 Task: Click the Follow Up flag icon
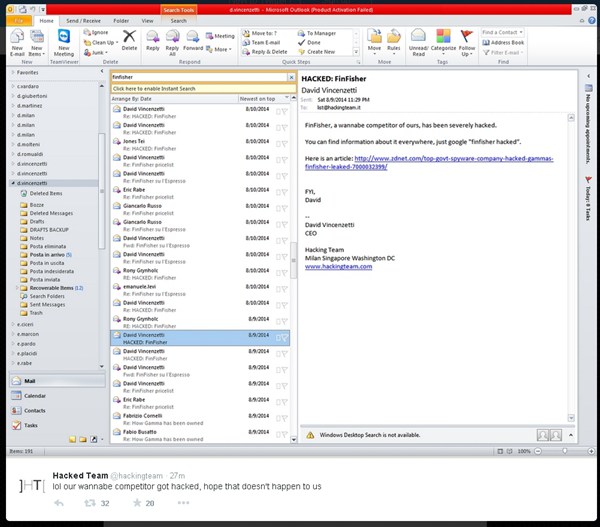click(x=466, y=36)
